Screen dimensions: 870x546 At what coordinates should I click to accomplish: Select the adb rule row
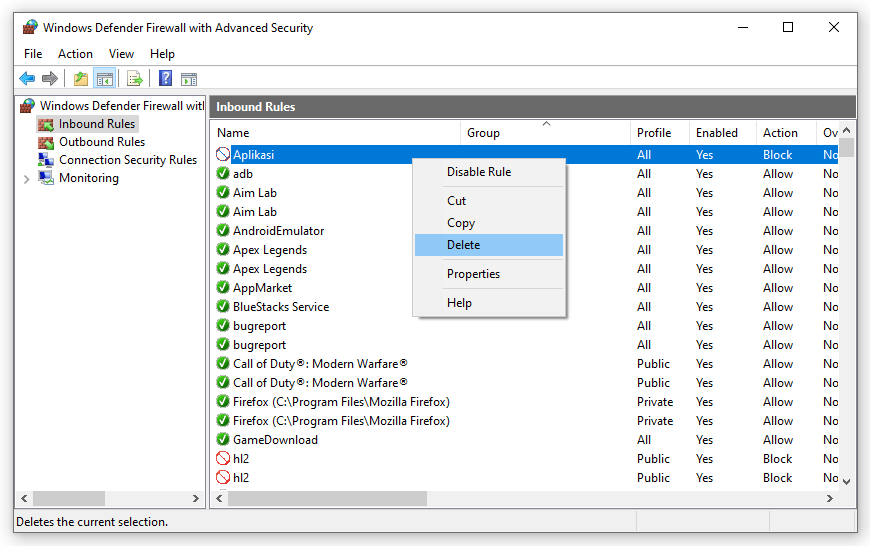tap(525, 173)
